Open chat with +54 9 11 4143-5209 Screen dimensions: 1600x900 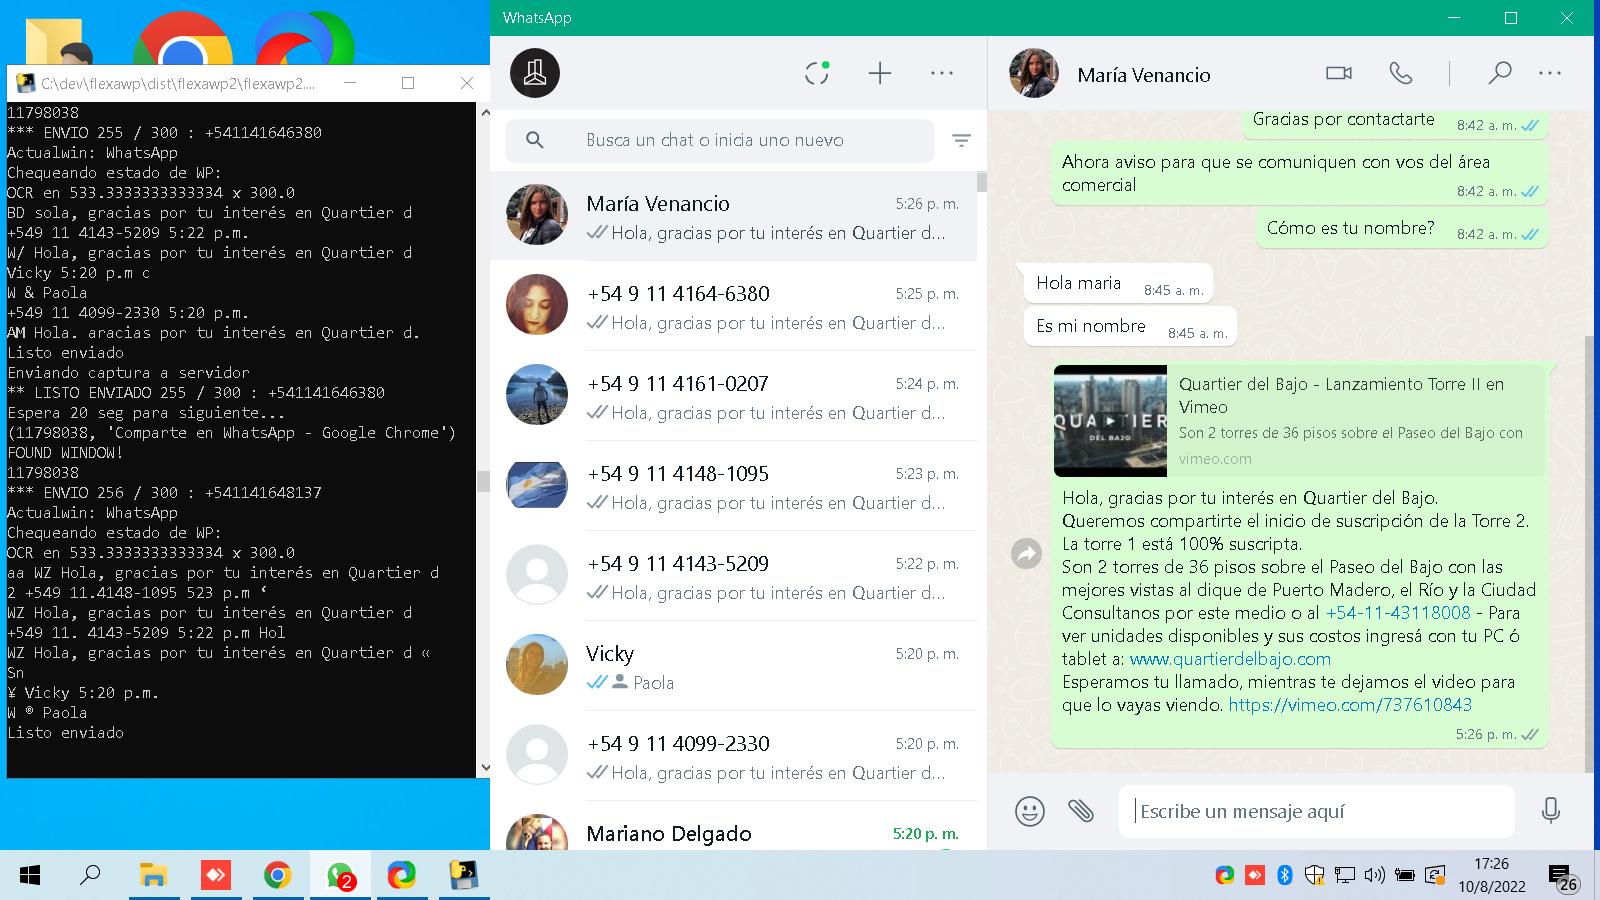pyautogui.click(x=733, y=576)
